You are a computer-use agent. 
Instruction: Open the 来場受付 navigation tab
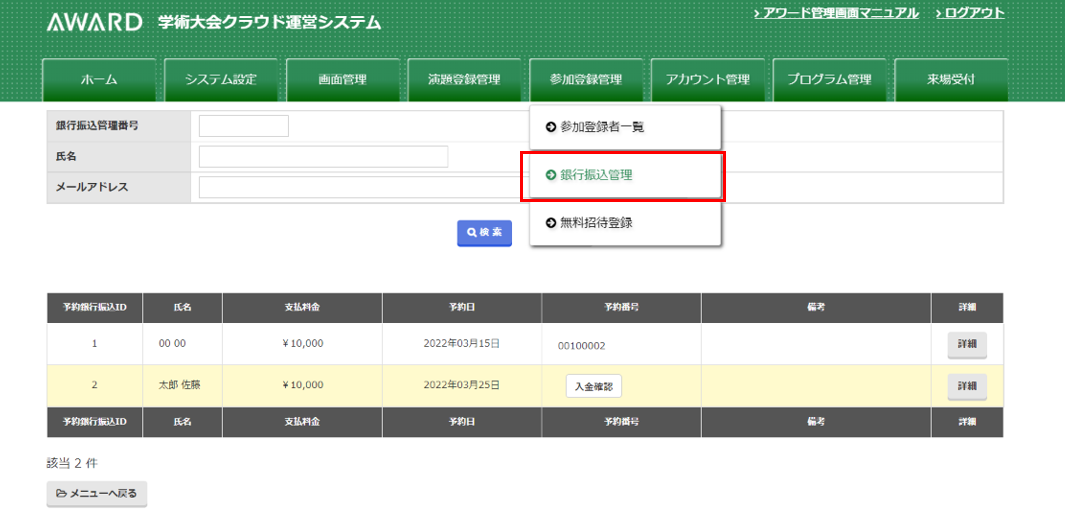pos(950,80)
